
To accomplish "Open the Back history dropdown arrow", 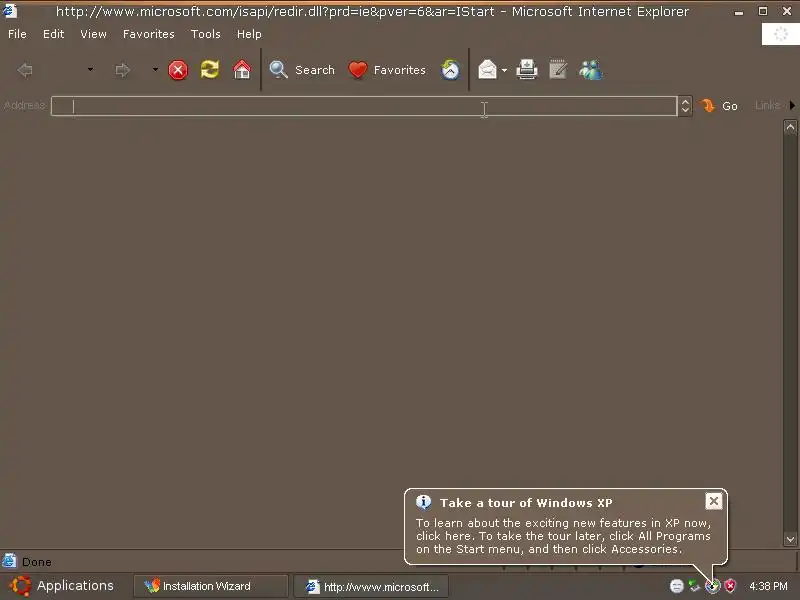I will [x=90, y=69].
